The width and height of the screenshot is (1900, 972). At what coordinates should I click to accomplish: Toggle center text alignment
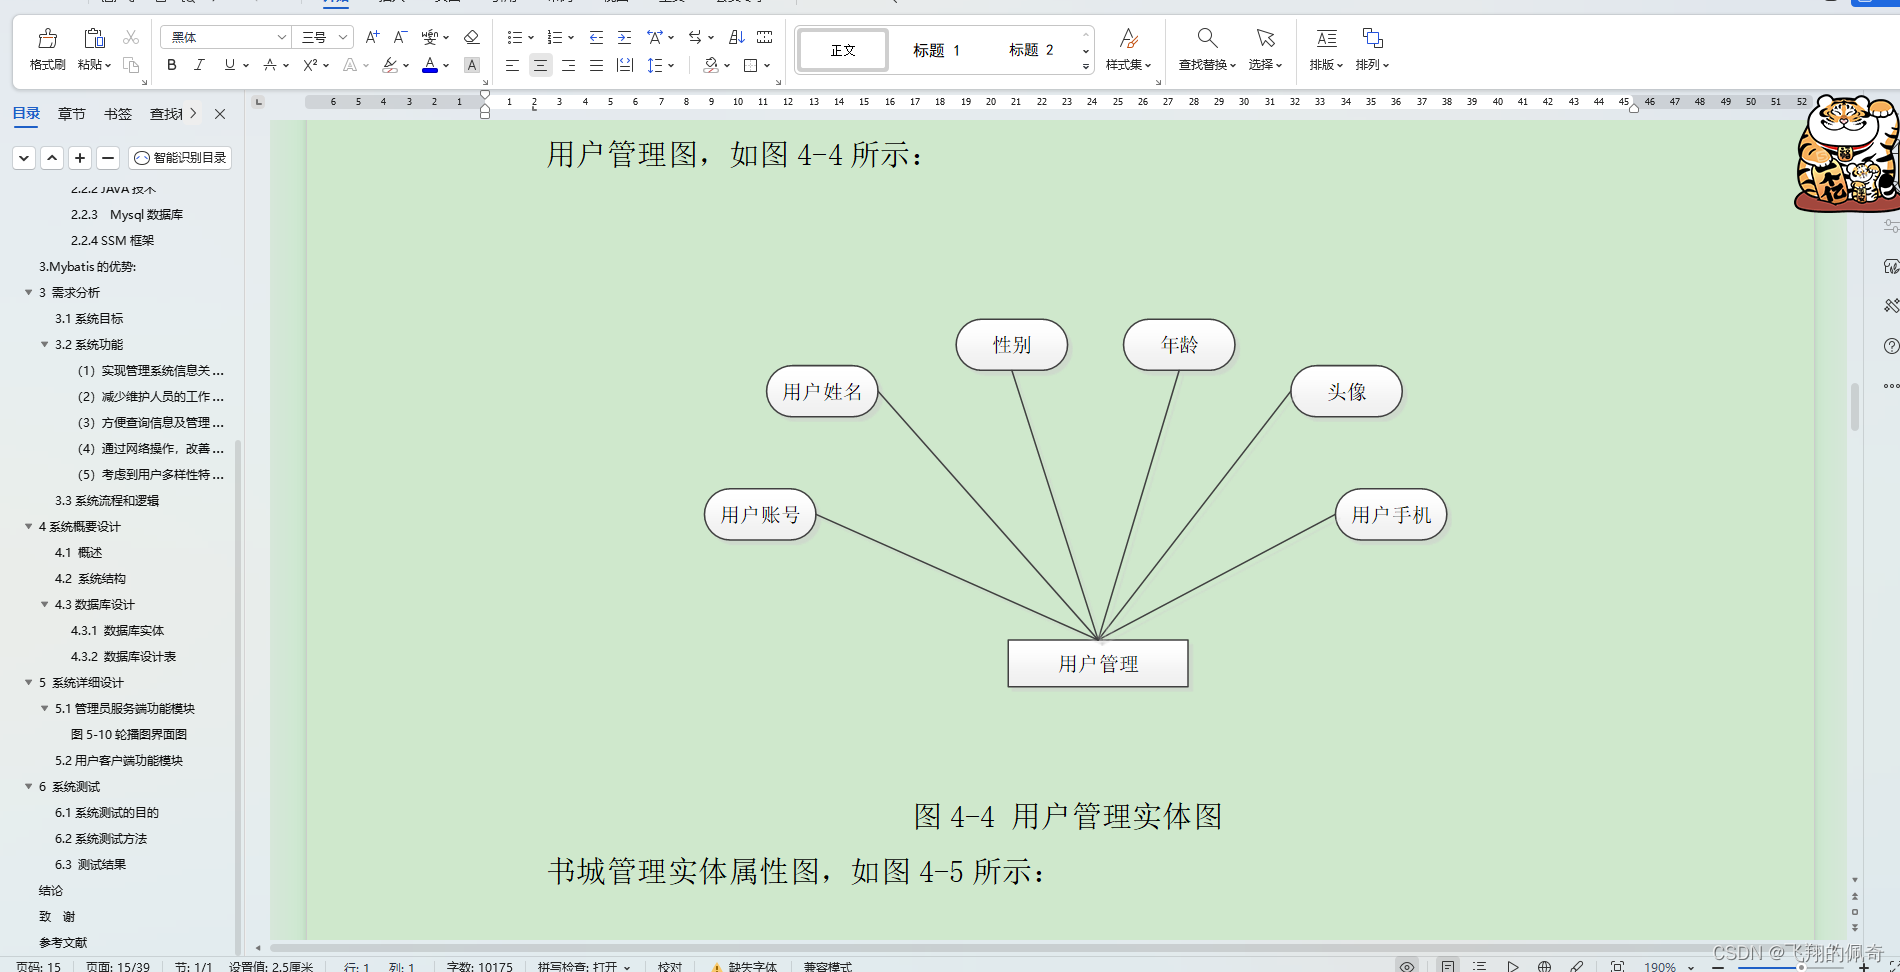(x=540, y=65)
